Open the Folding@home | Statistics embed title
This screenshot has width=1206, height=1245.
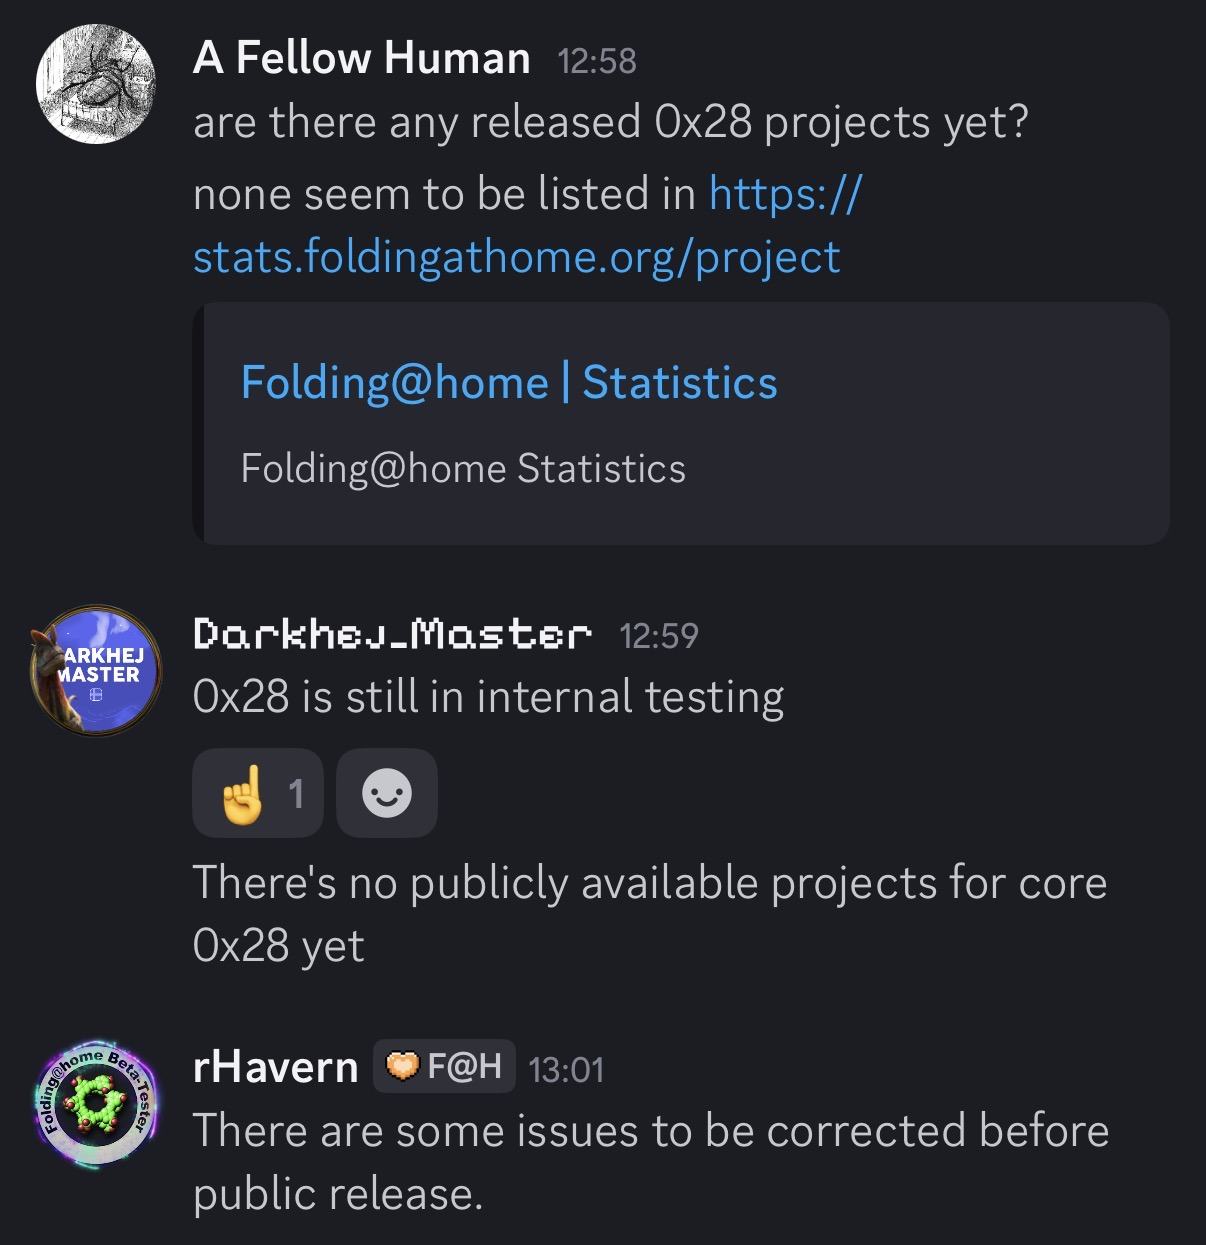click(x=509, y=383)
